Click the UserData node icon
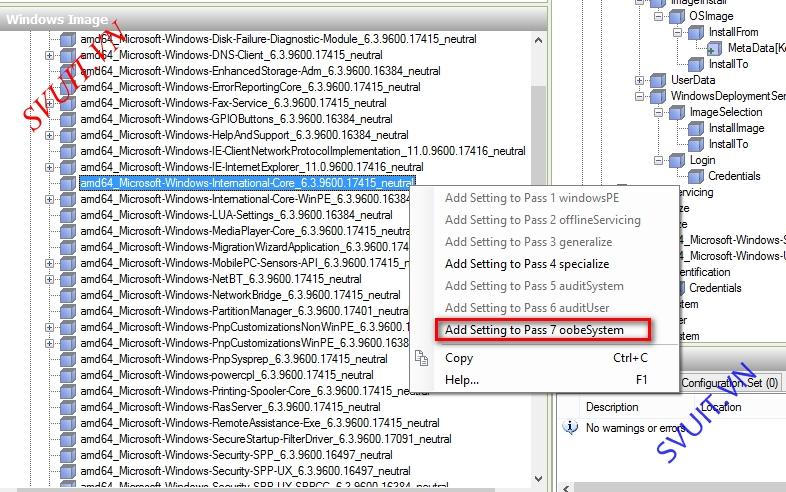This screenshot has height=492, width=786. click(658, 80)
